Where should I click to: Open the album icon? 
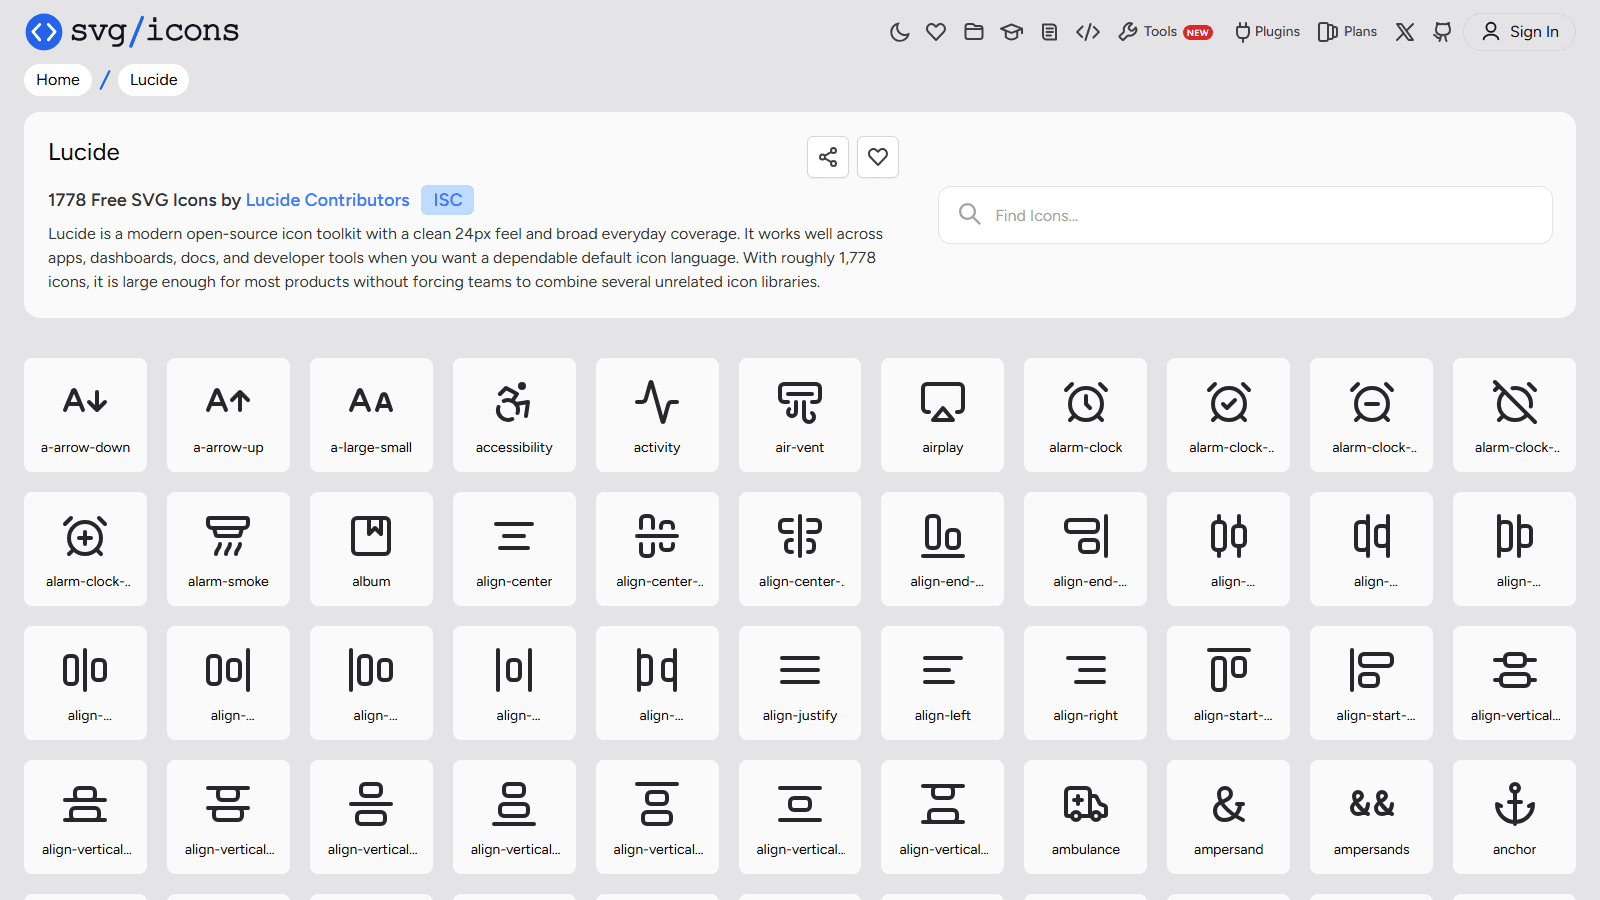click(x=371, y=549)
